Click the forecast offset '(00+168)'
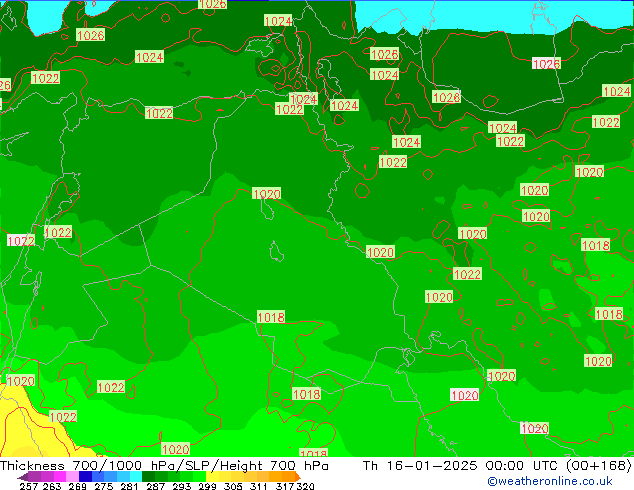The height and width of the screenshot is (490, 634). (600, 465)
